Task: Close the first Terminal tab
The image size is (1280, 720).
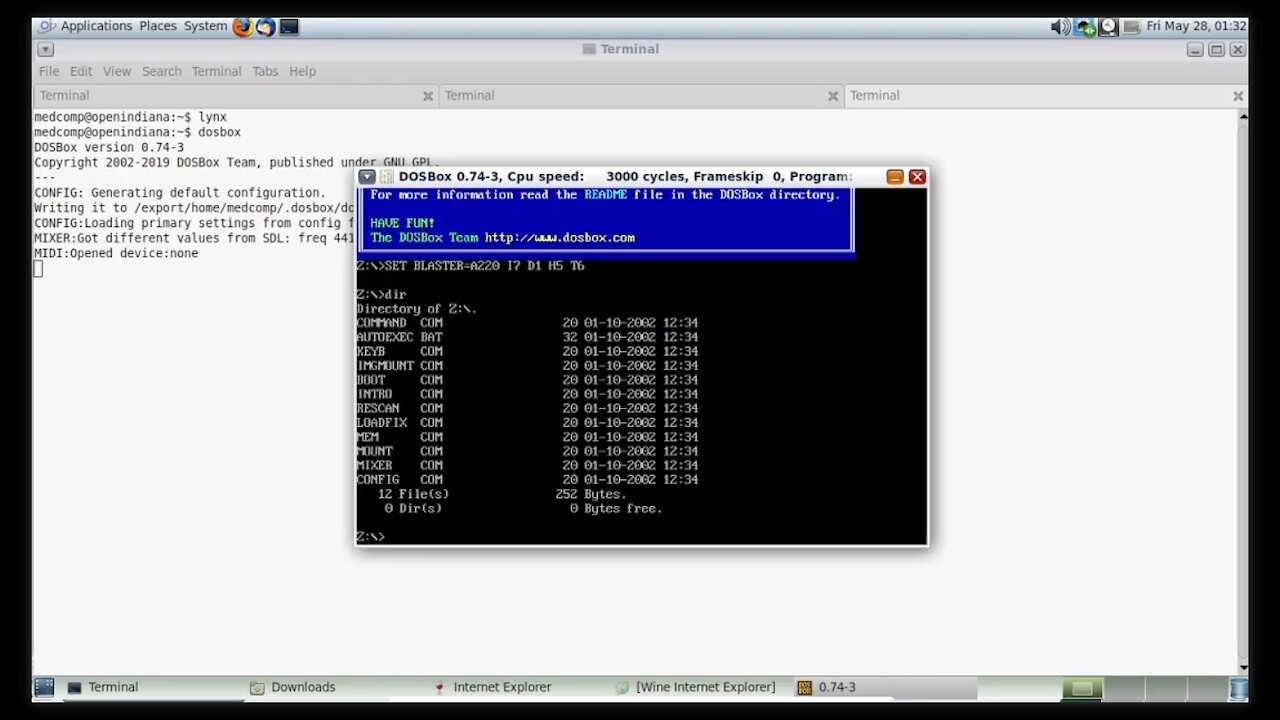Action: click(428, 96)
